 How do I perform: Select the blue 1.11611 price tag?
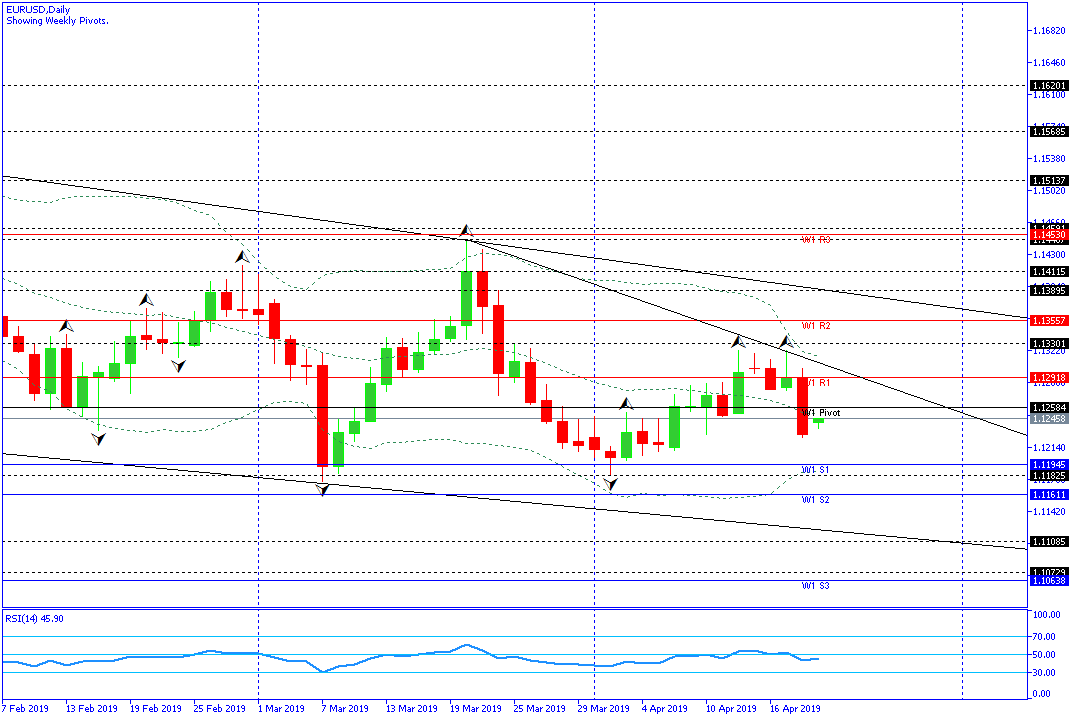(x=1049, y=495)
